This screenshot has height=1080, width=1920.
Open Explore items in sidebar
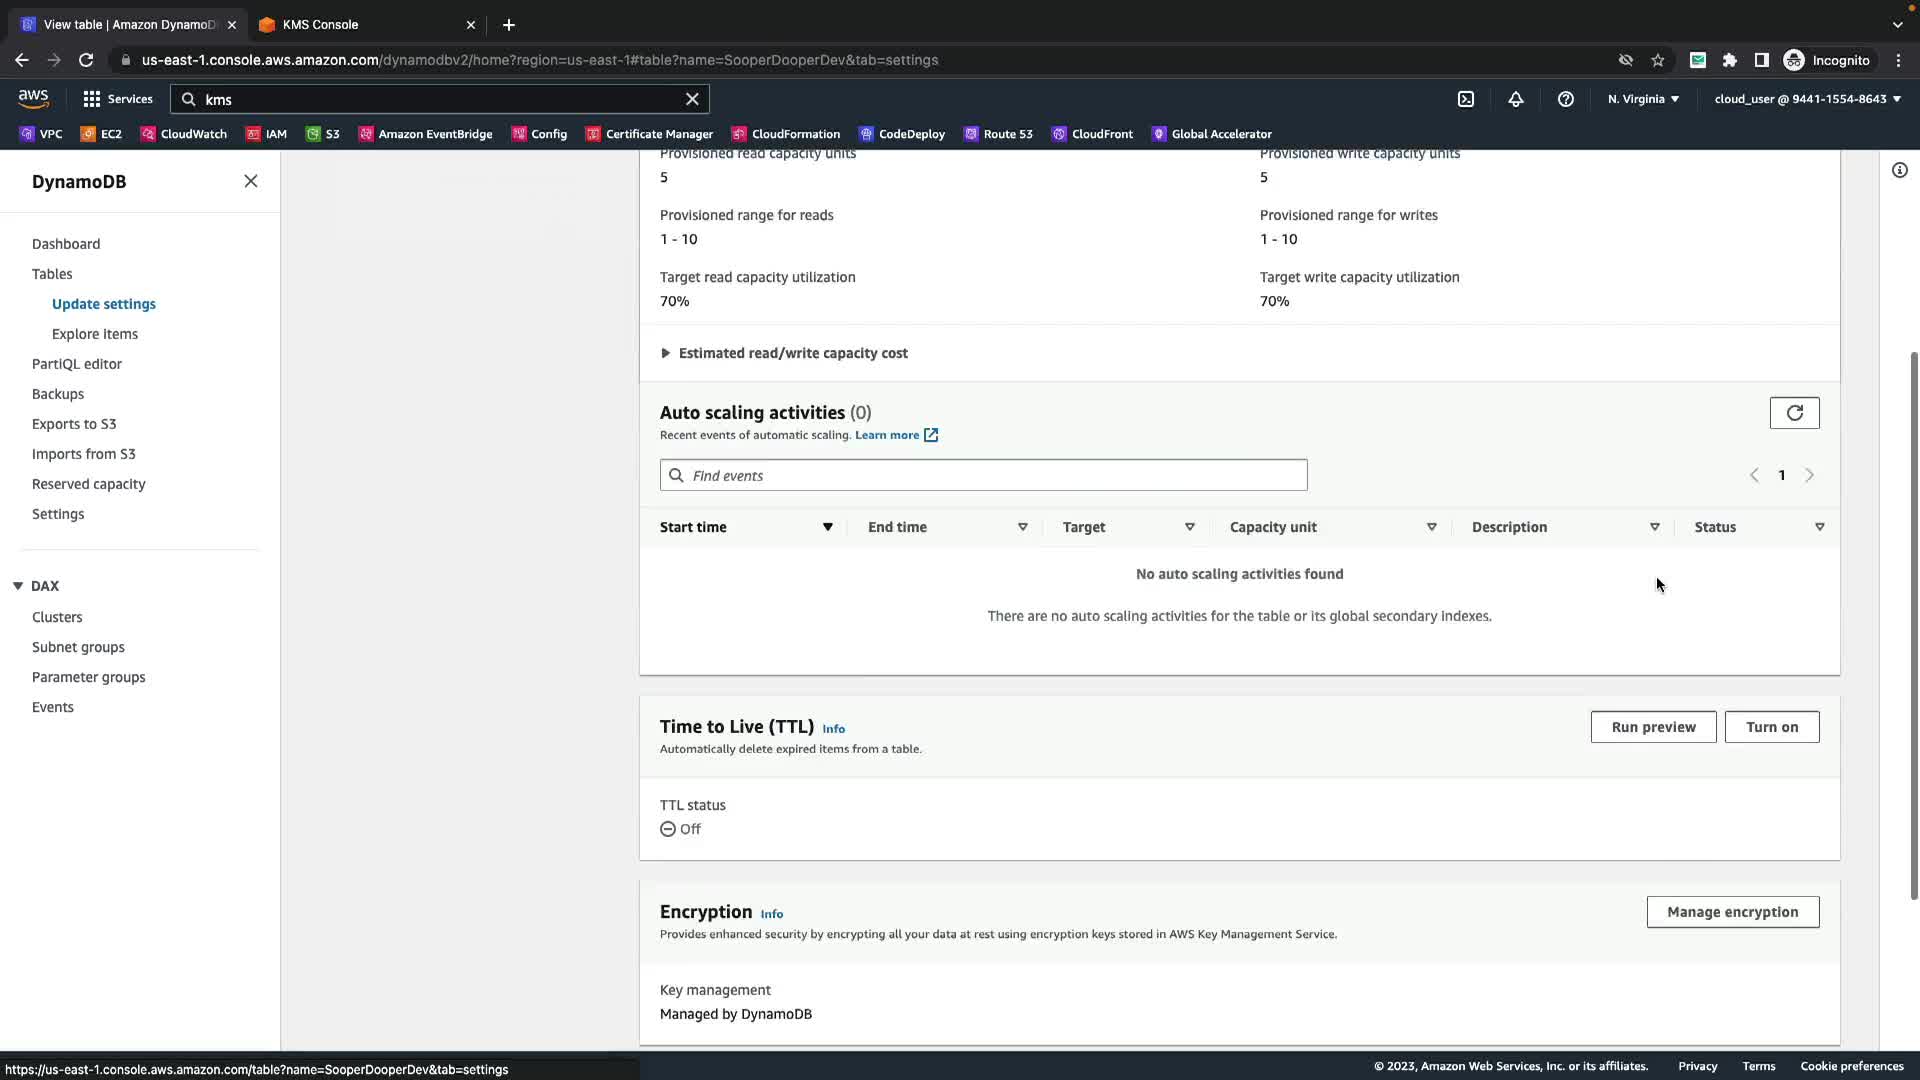95,334
